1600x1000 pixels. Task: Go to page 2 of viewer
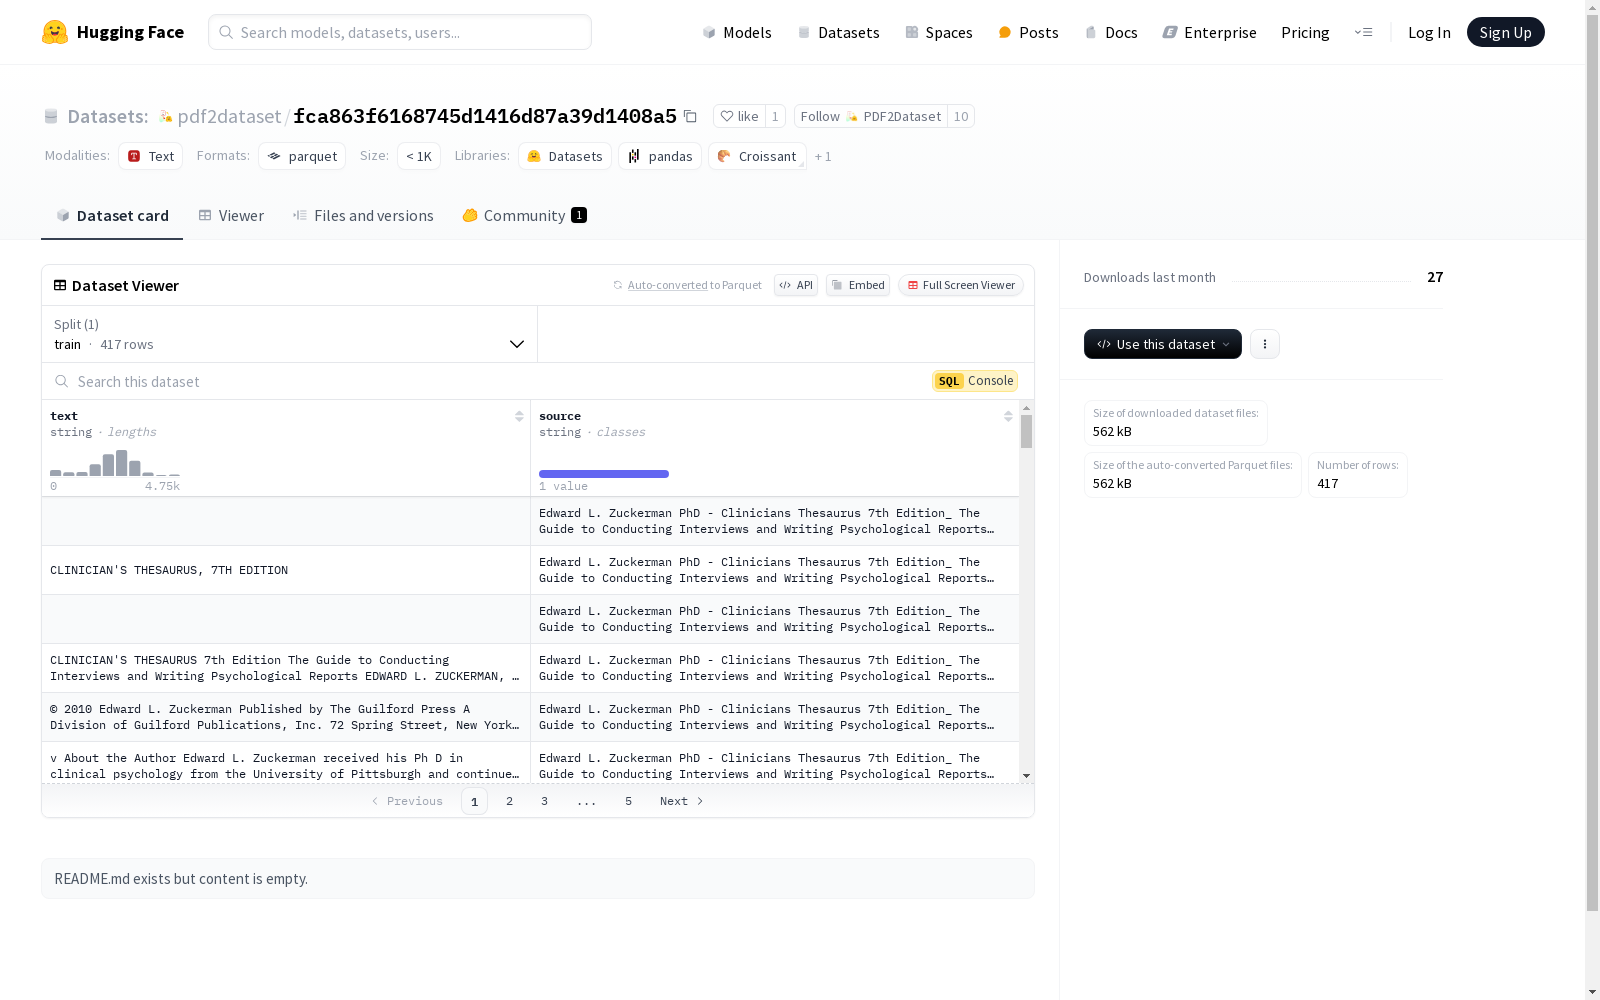point(509,801)
